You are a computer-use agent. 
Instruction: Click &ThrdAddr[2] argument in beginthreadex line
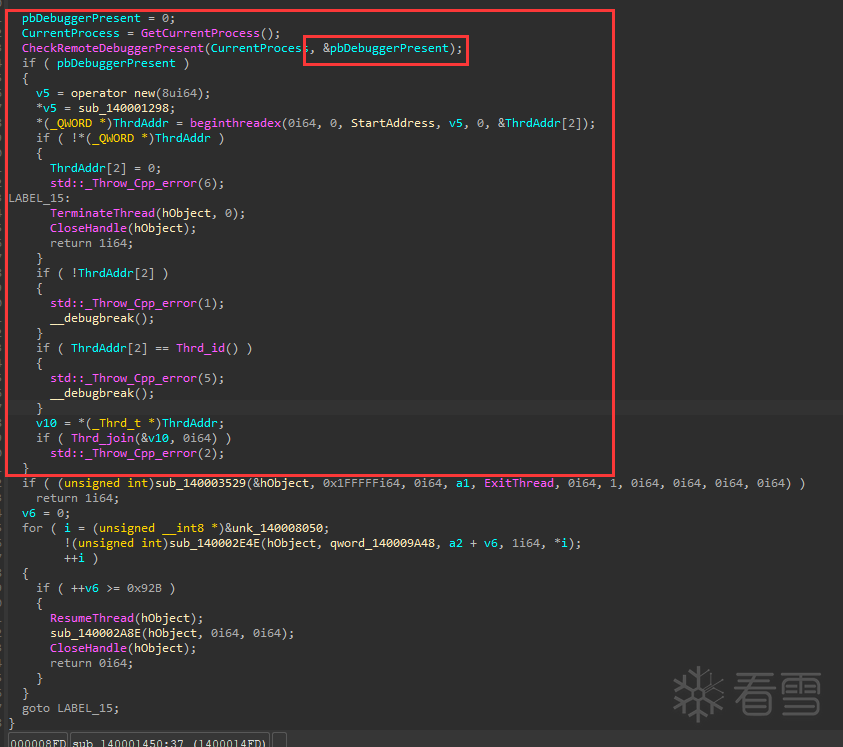pos(542,123)
